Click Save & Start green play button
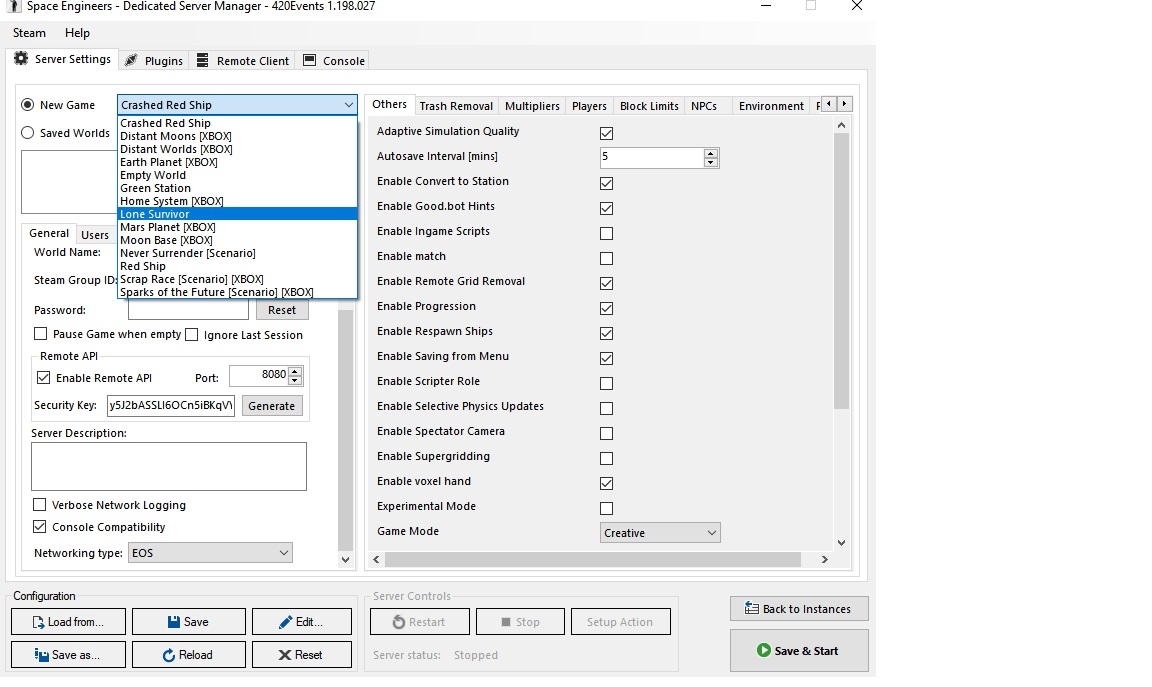Viewport: 1152px width, 687px height. [x=798, y=651]
